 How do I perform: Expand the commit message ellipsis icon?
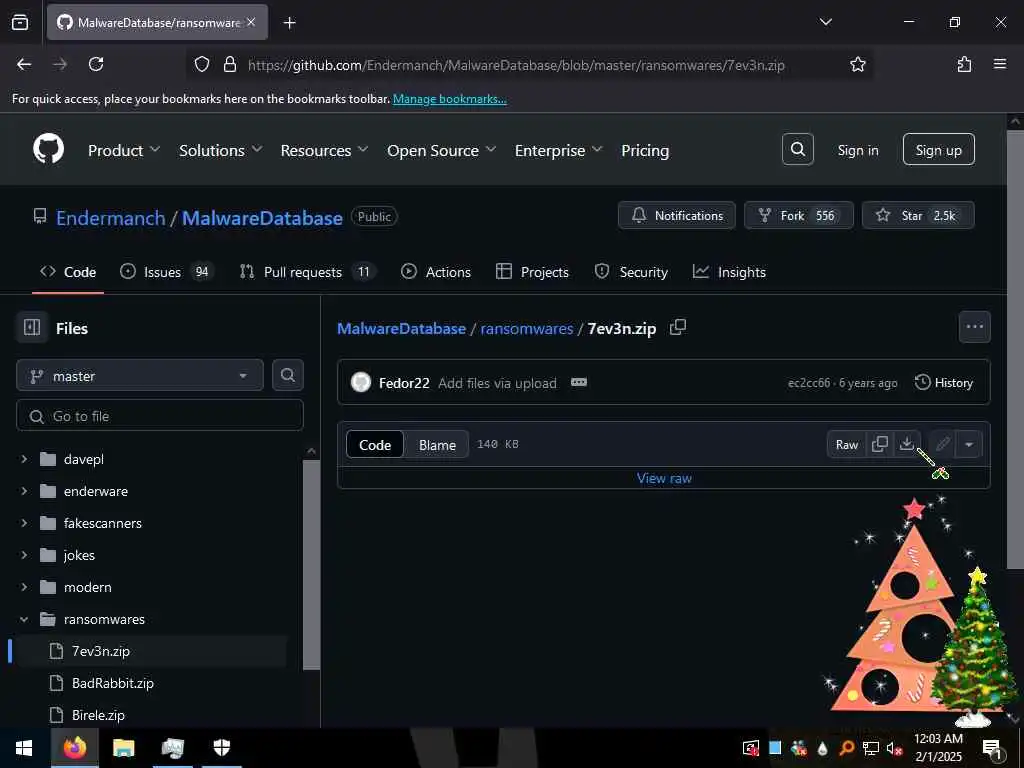(x=579, y=382)
